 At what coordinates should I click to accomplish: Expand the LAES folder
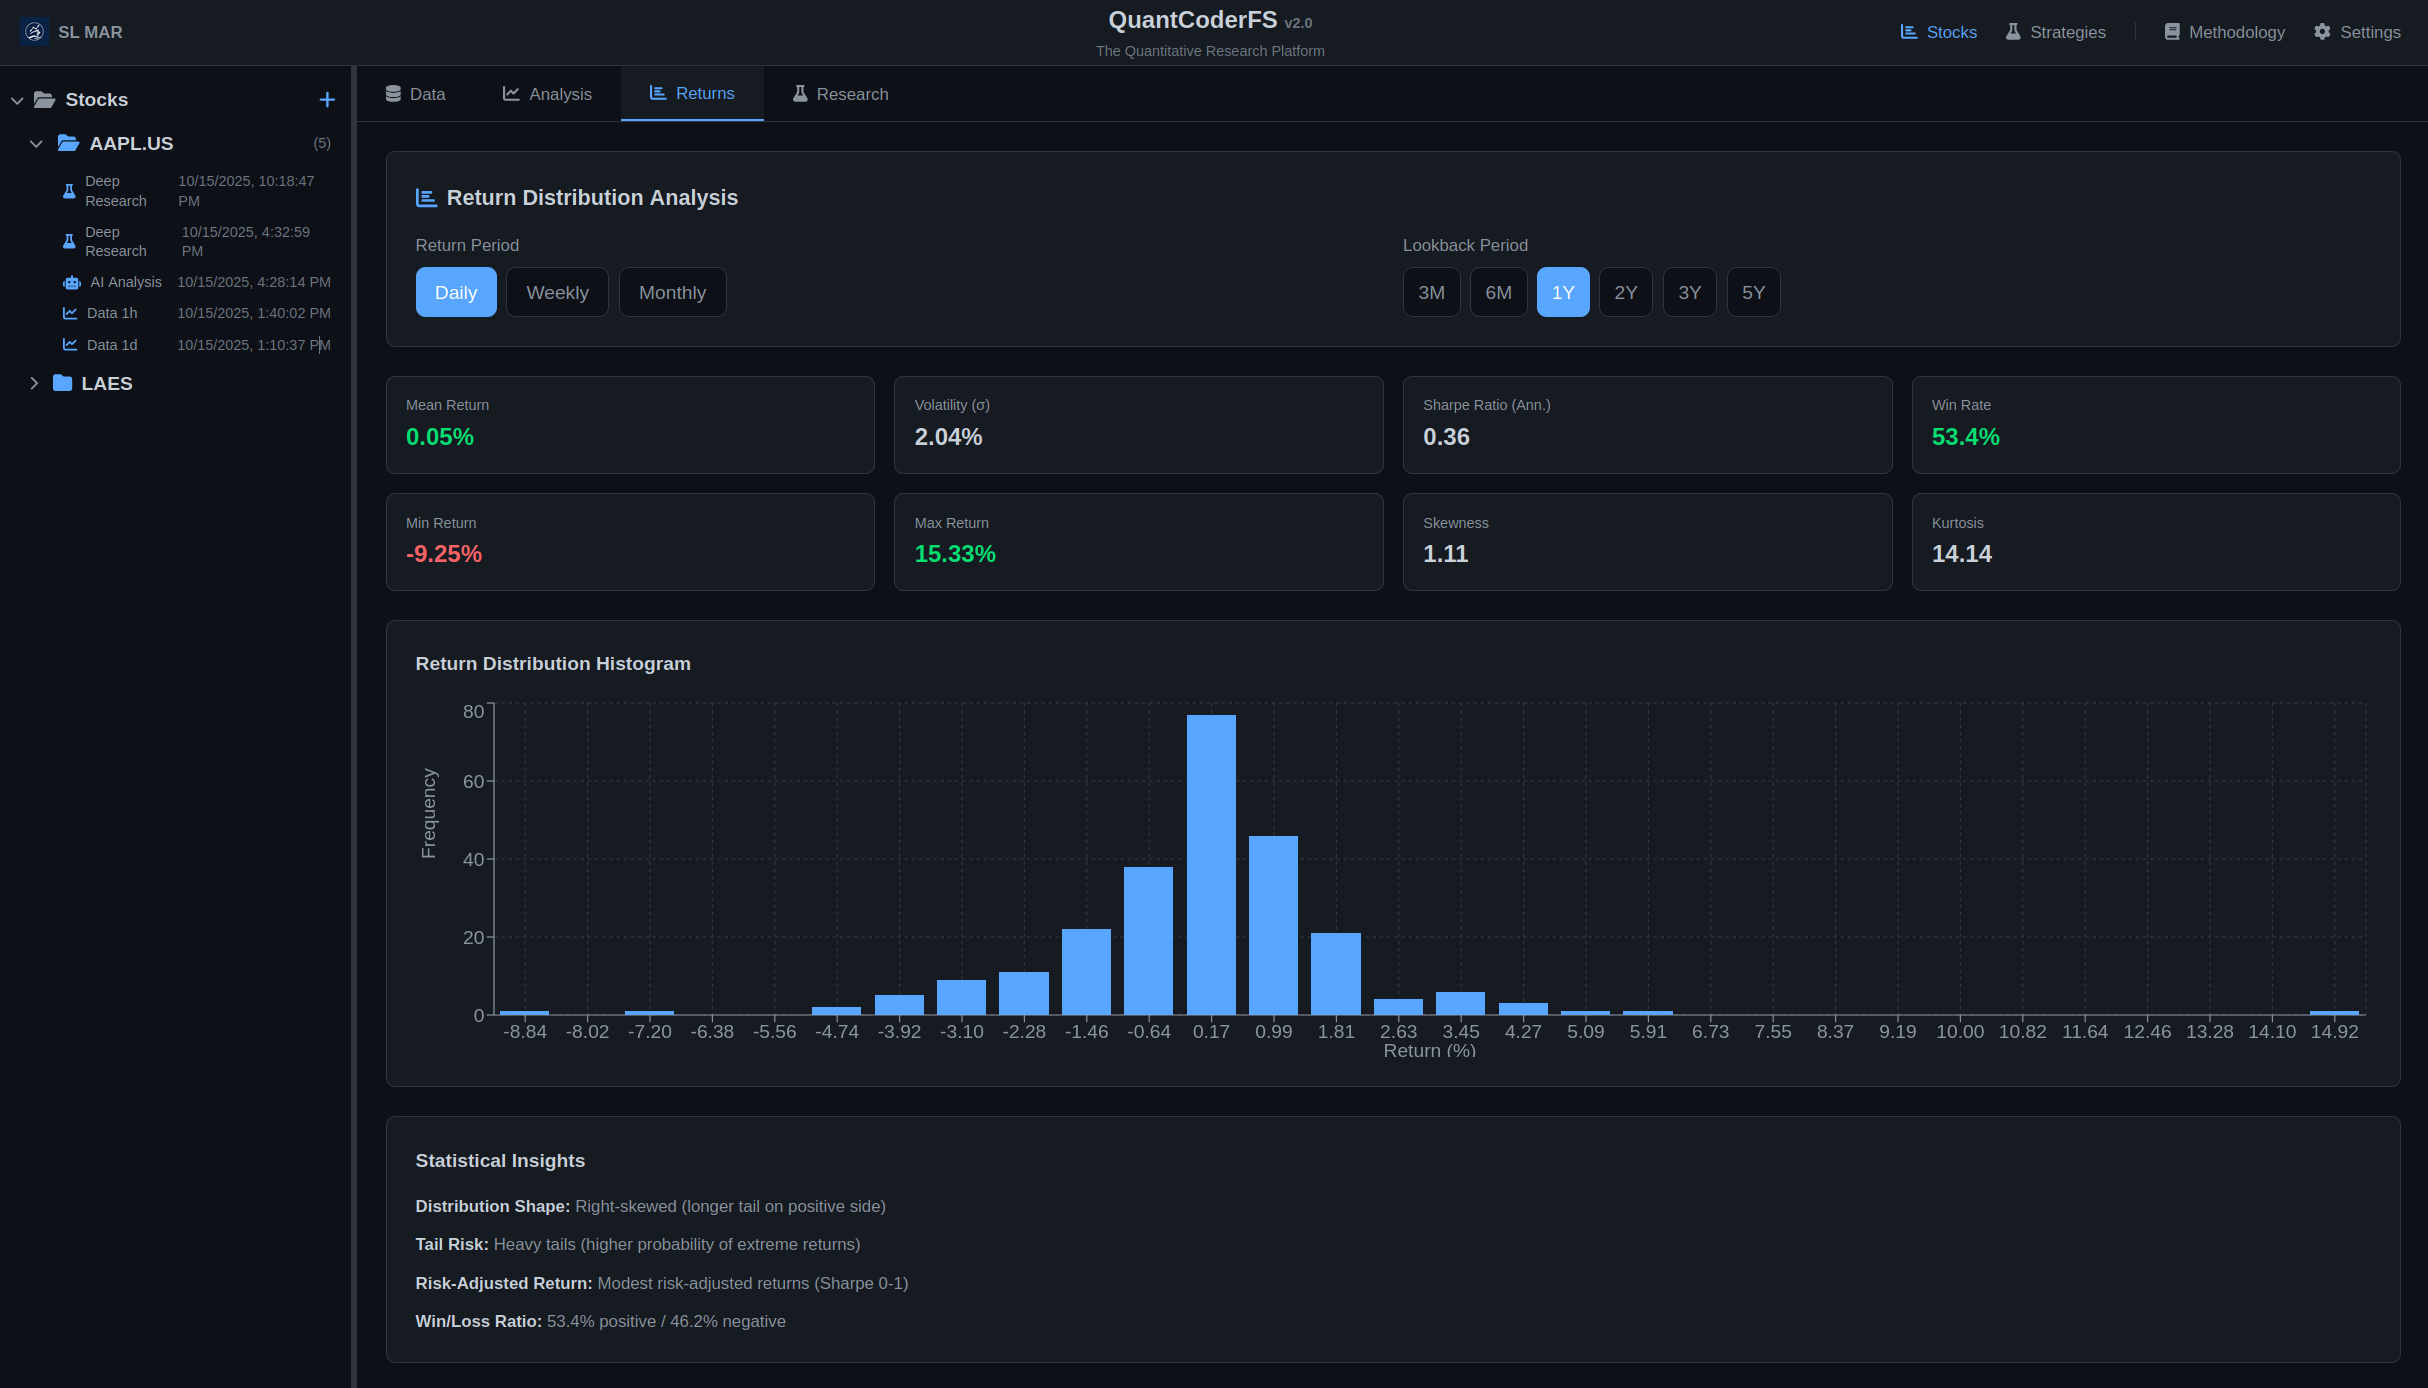(35, 383)
